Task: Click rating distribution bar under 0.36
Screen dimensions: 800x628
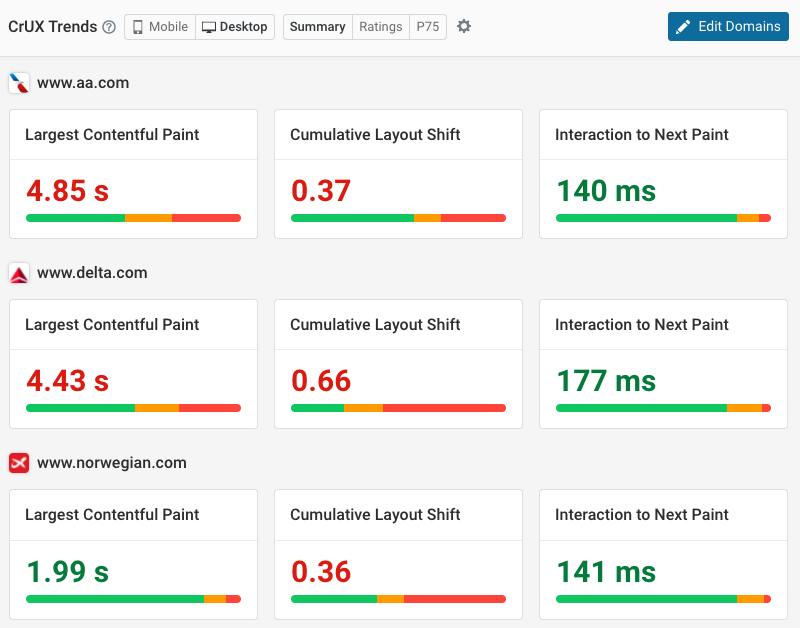Action: (x=398, y=599)
